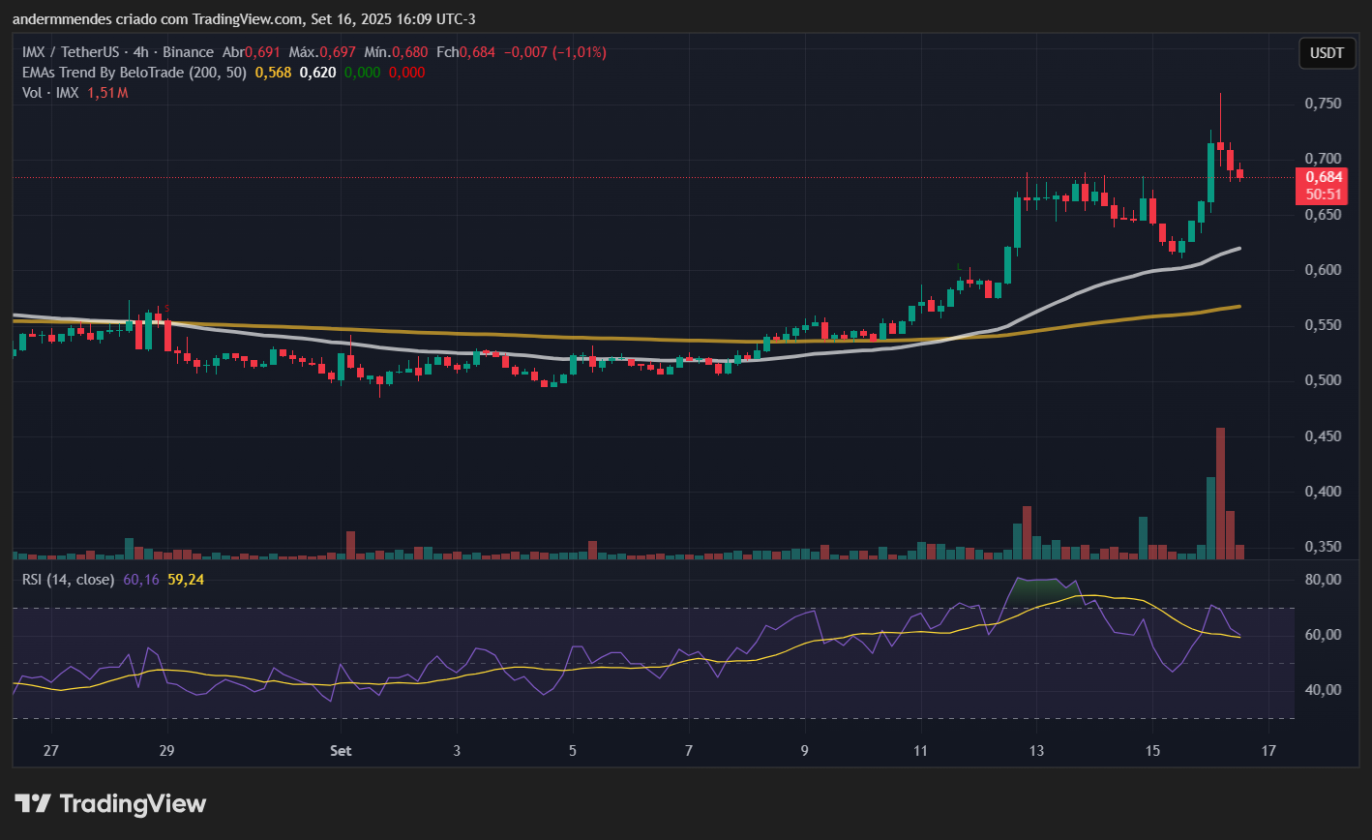The width and height of the screenshot is (1372, 840).
Task: Select the Binance exchange label
Action: click(189, 52)
